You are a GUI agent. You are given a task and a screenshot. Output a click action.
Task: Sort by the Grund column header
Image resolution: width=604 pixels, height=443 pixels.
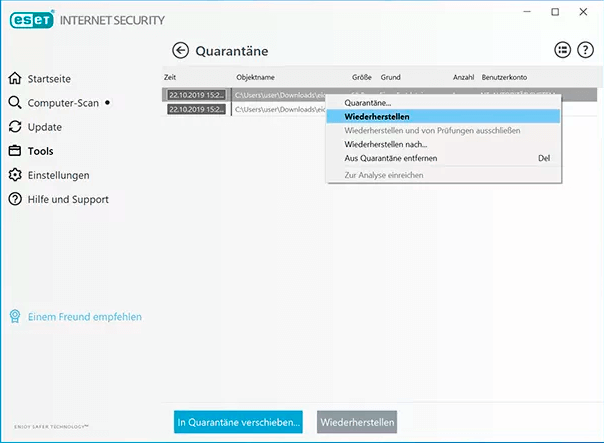[x=391, y=77]
